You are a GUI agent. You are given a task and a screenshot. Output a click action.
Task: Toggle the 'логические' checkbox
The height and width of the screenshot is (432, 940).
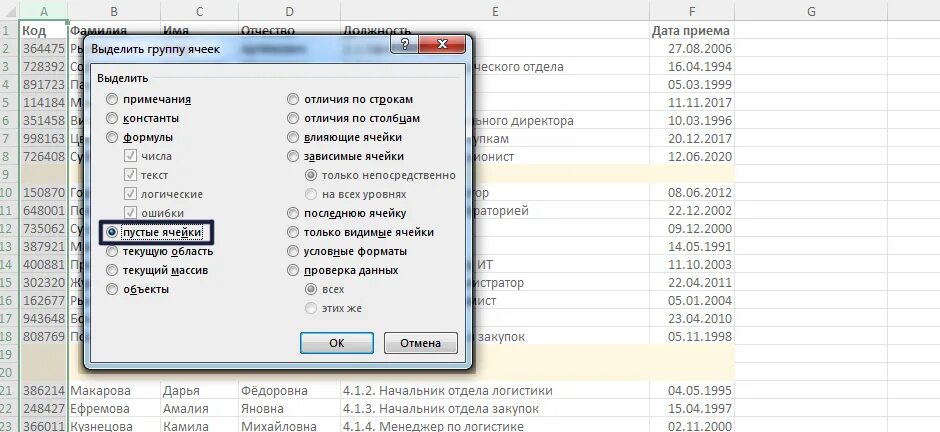(x=130, y=194)
